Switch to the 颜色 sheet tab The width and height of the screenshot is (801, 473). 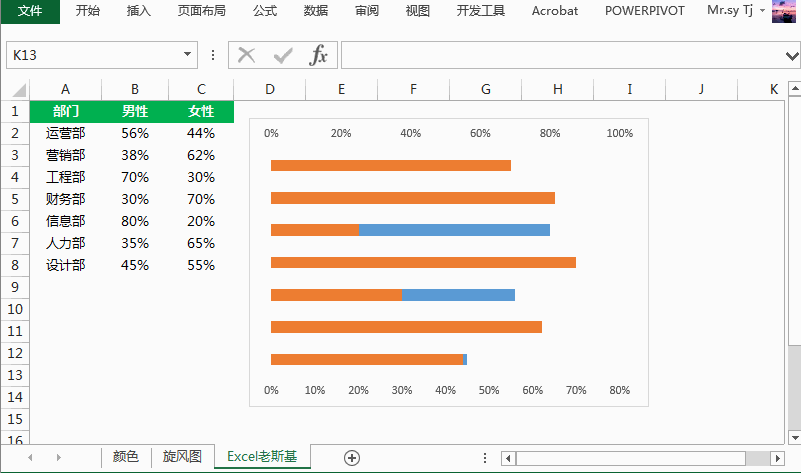pyautogui.click(x=126, y=456)
